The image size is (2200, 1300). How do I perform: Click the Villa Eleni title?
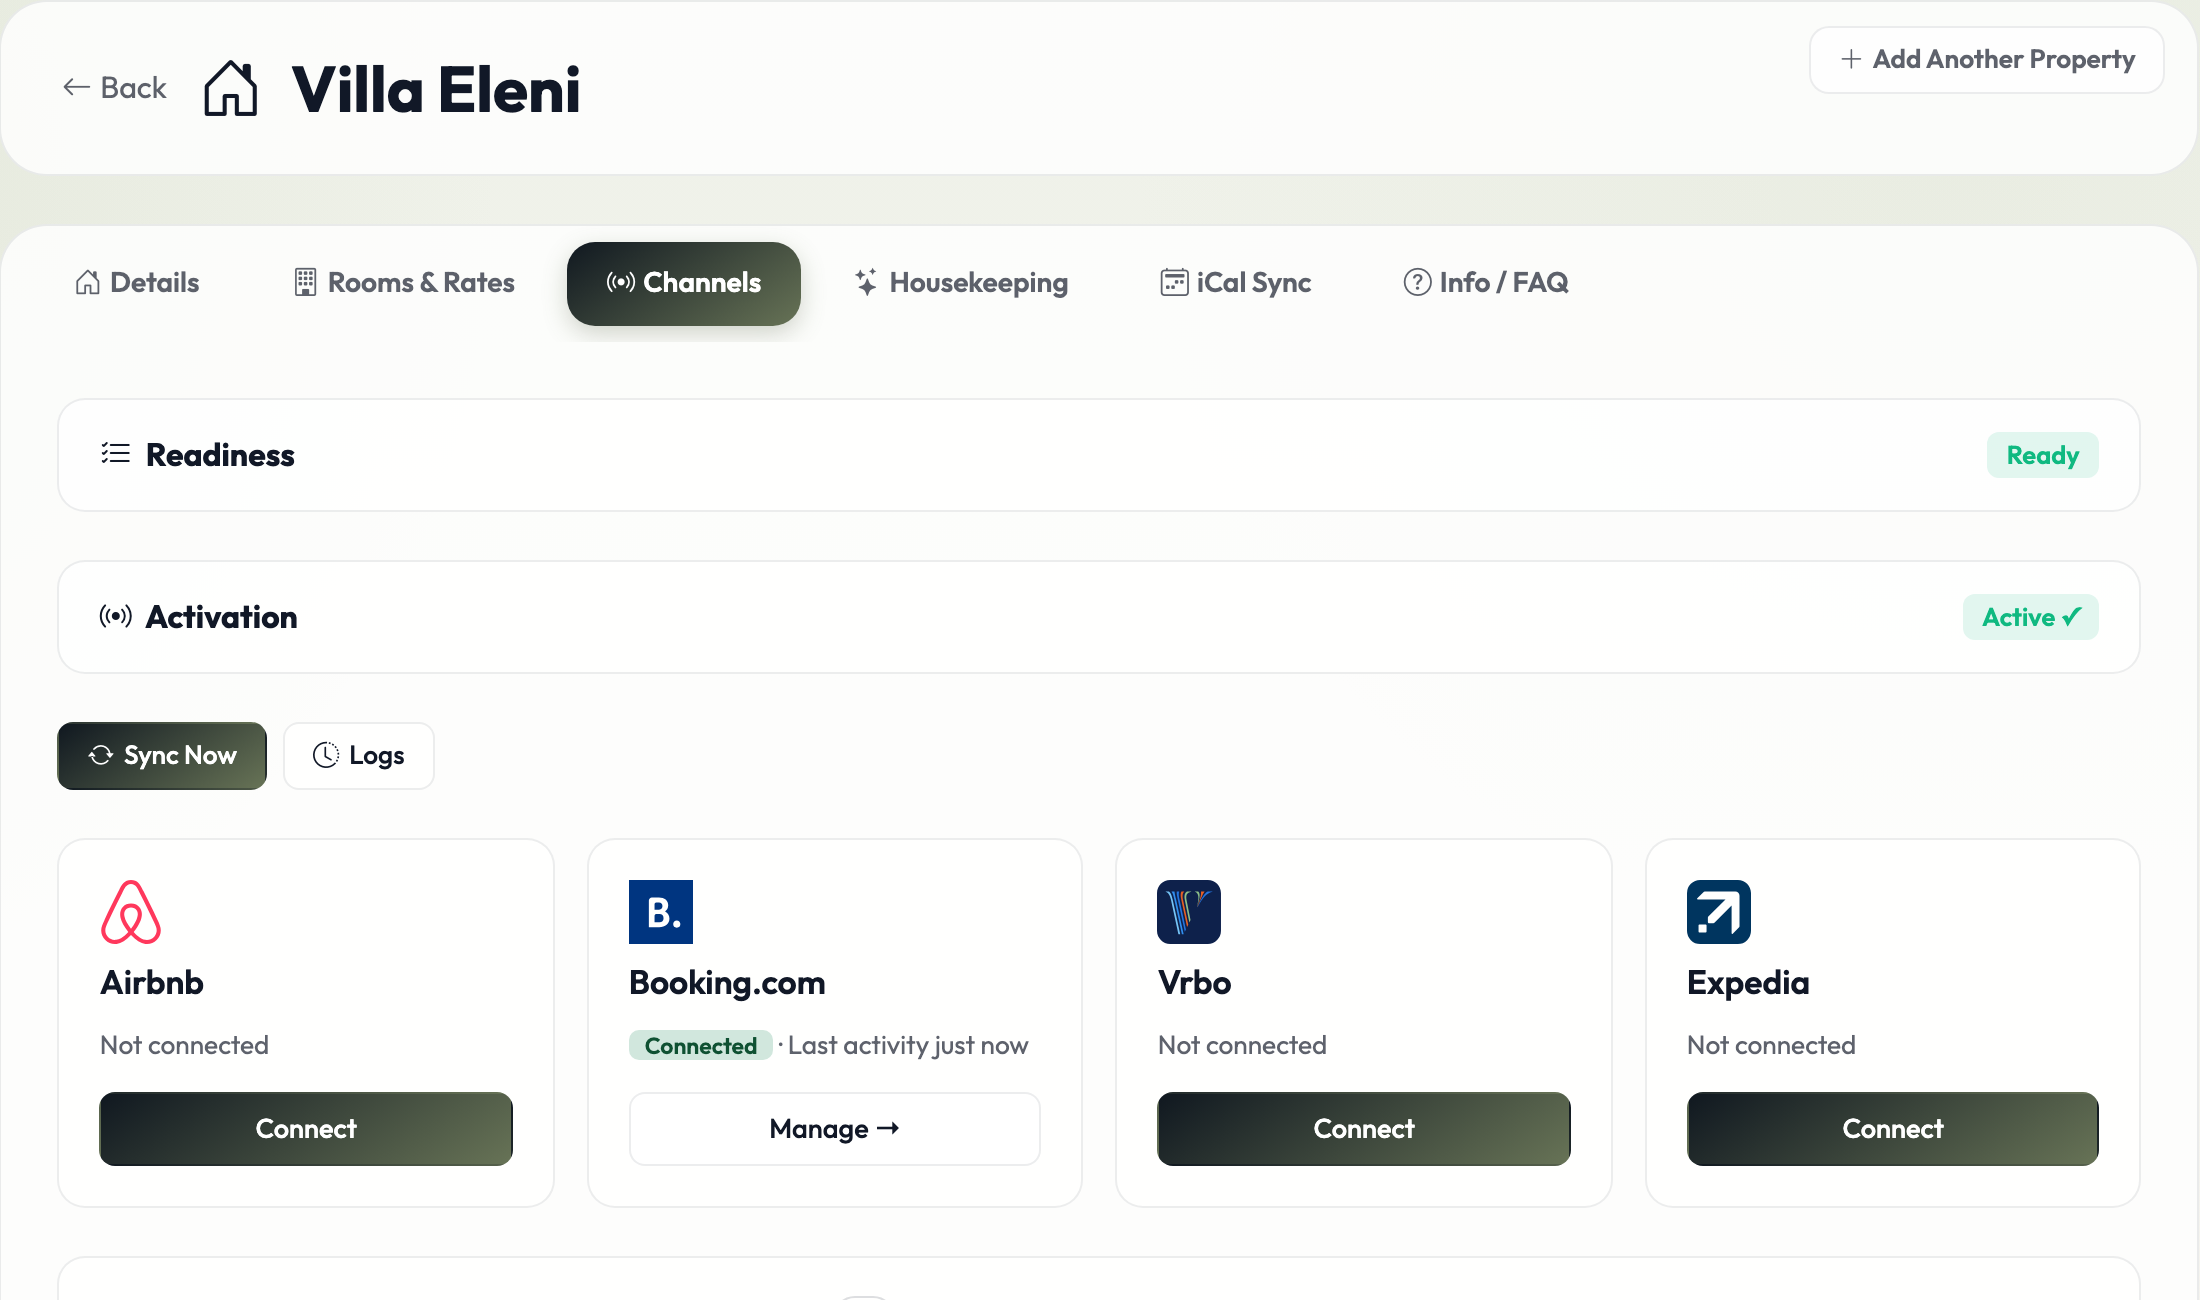436,90
